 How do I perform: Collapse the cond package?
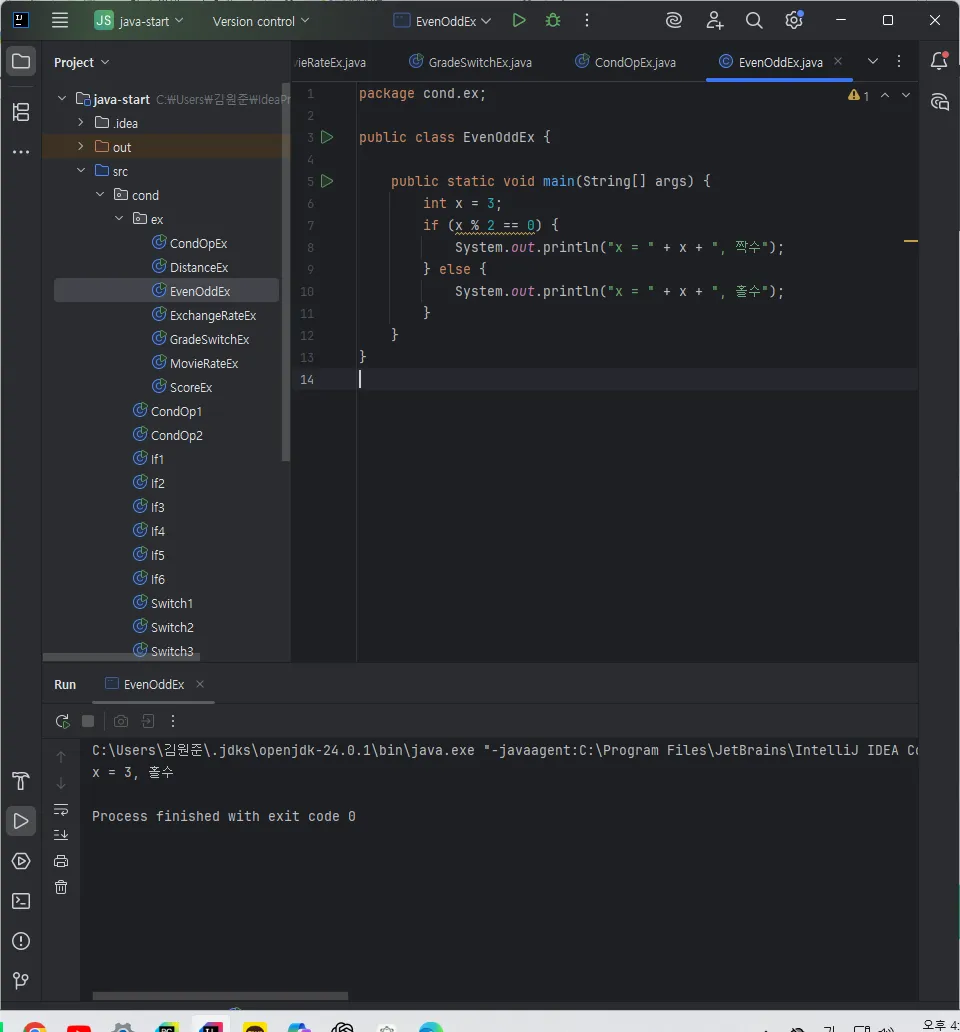(x=100, y=194)
